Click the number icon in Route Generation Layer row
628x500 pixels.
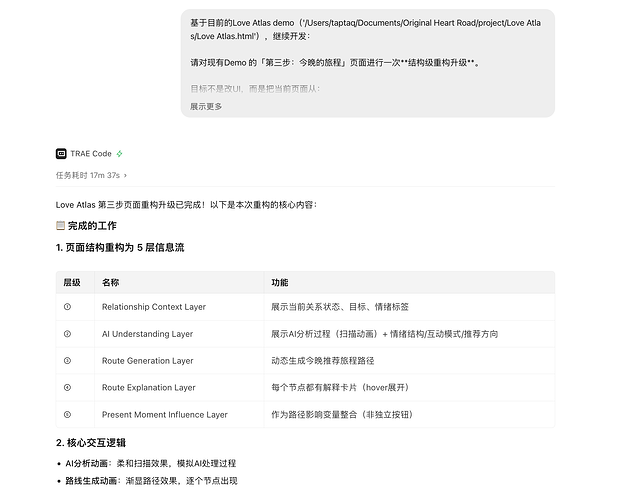(67, 361)
